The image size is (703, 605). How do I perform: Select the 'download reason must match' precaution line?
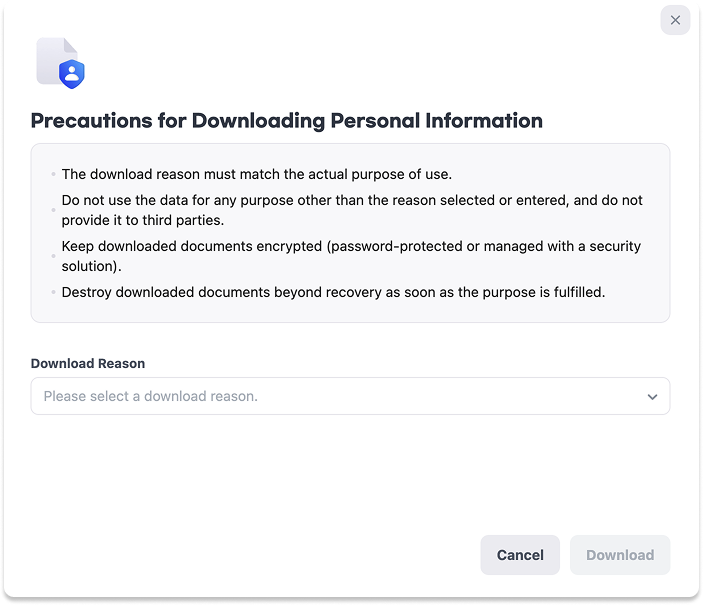point(256,174)
